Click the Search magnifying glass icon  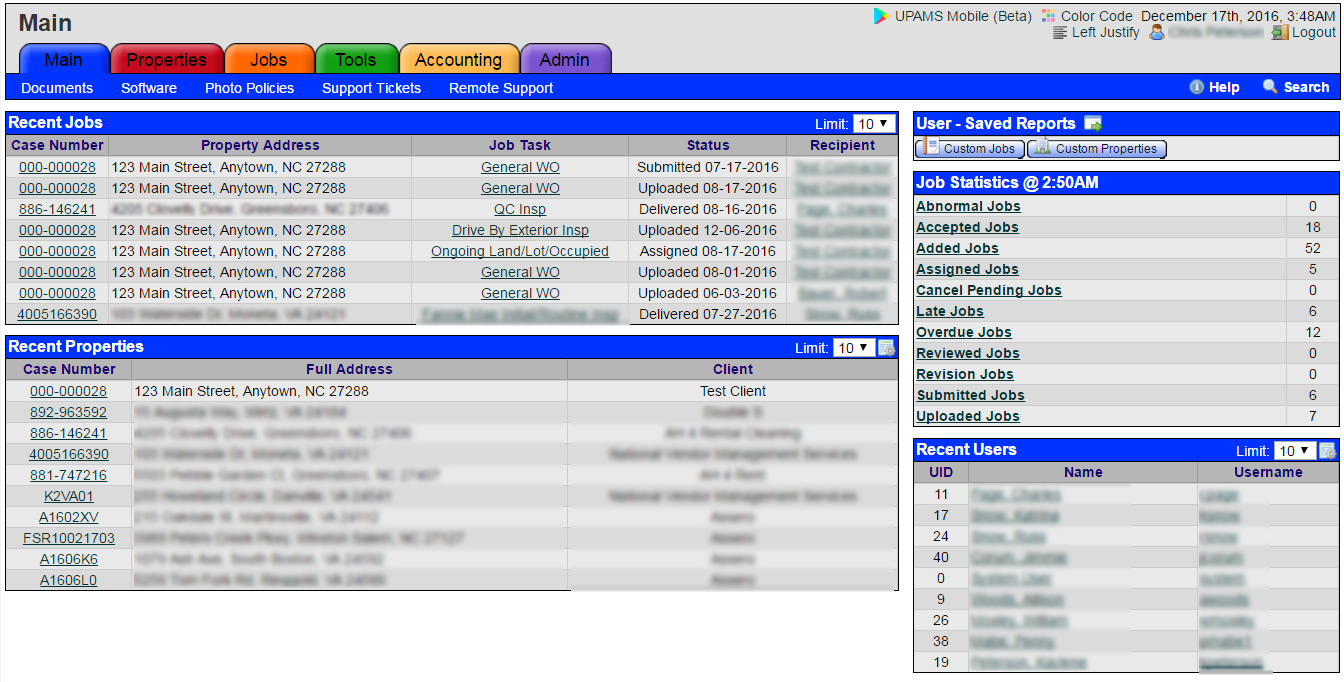click(x=1270, y=87)
